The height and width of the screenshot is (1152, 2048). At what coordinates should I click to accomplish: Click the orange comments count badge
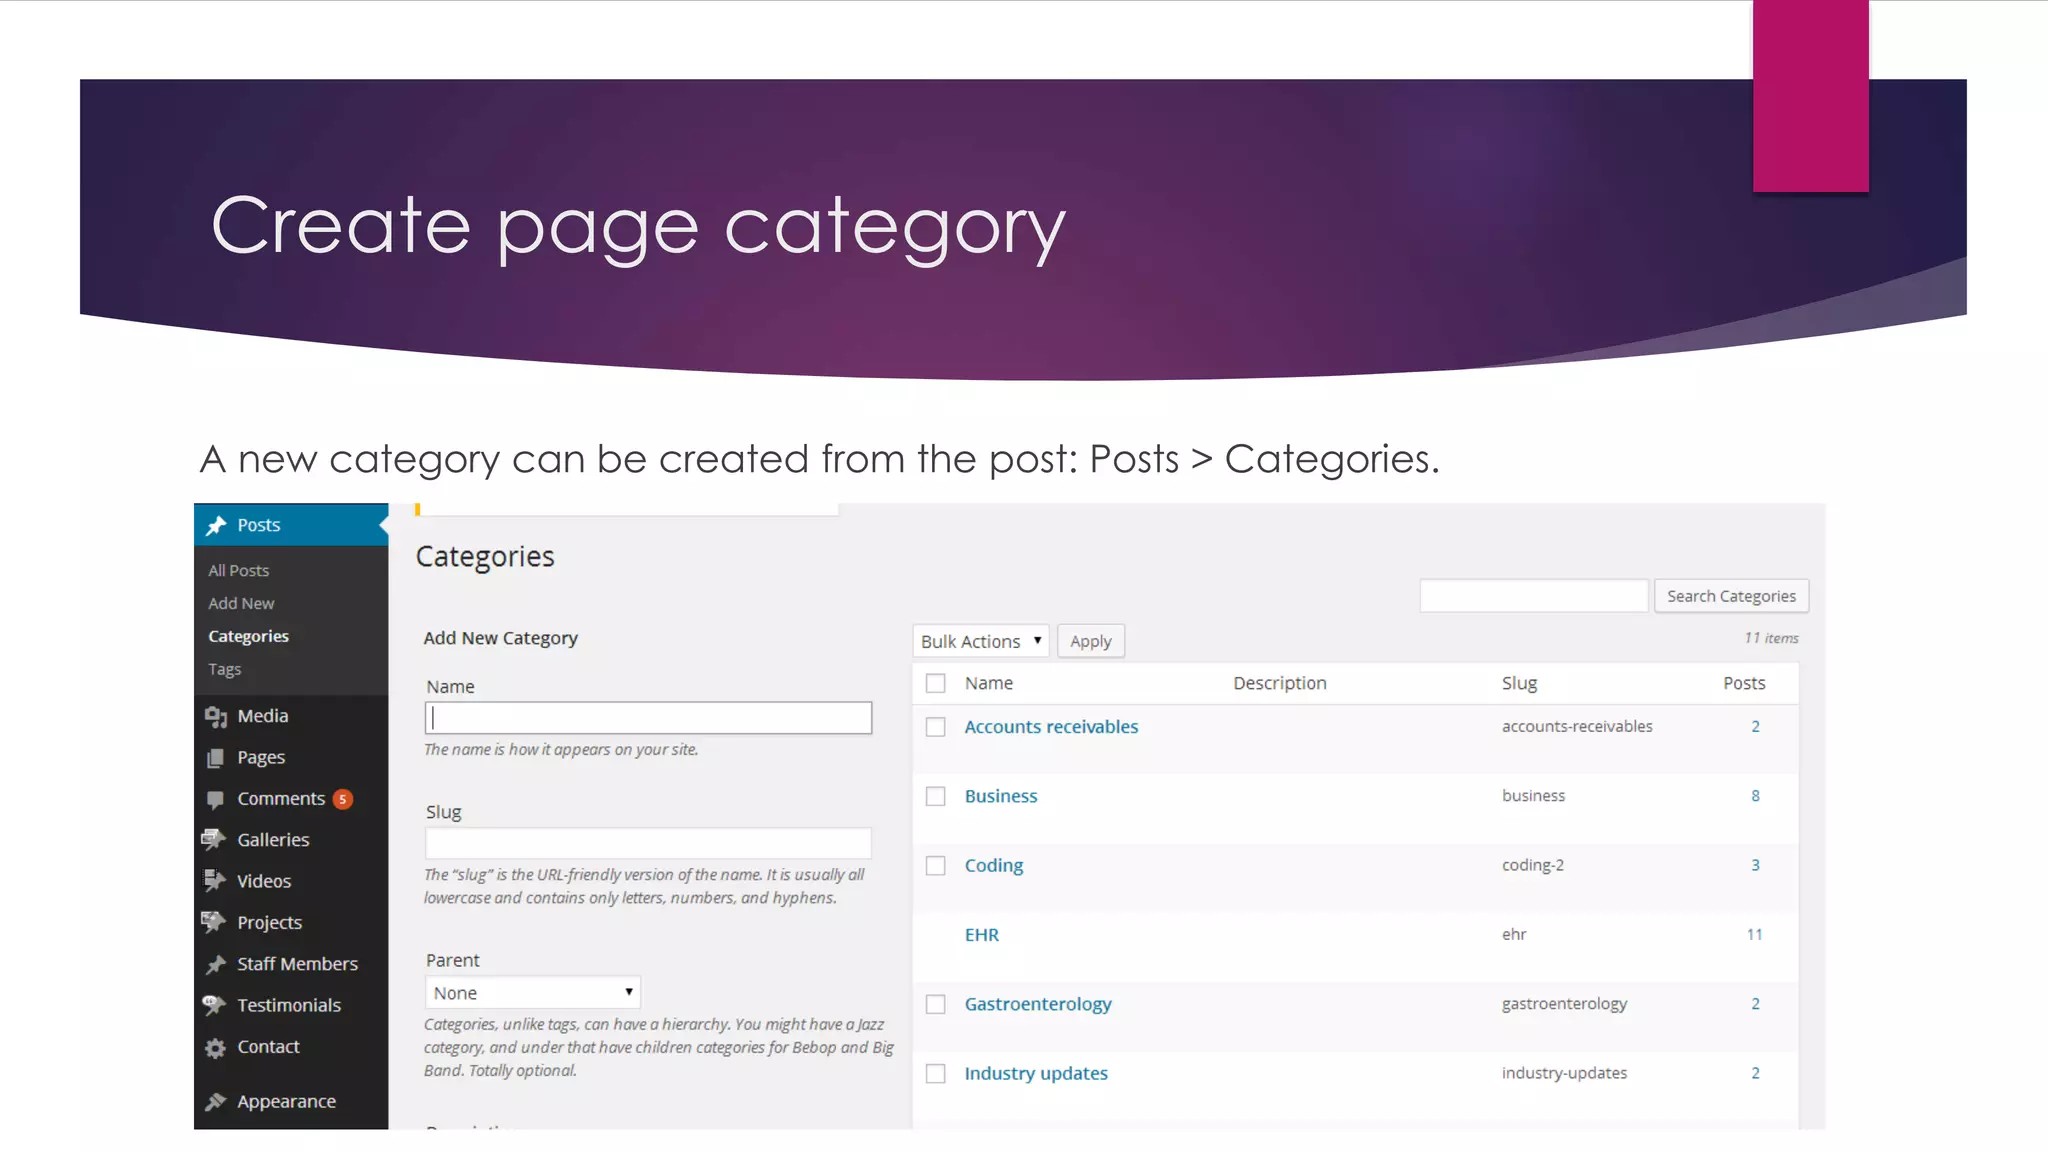(343, 799)
